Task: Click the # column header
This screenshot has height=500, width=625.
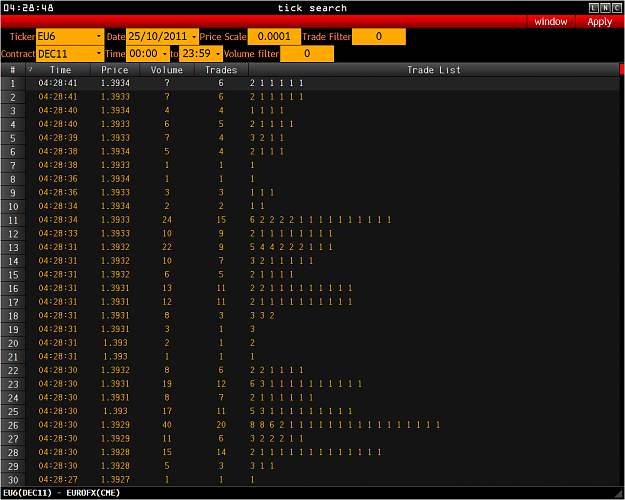Action: (x=13, y=70)
